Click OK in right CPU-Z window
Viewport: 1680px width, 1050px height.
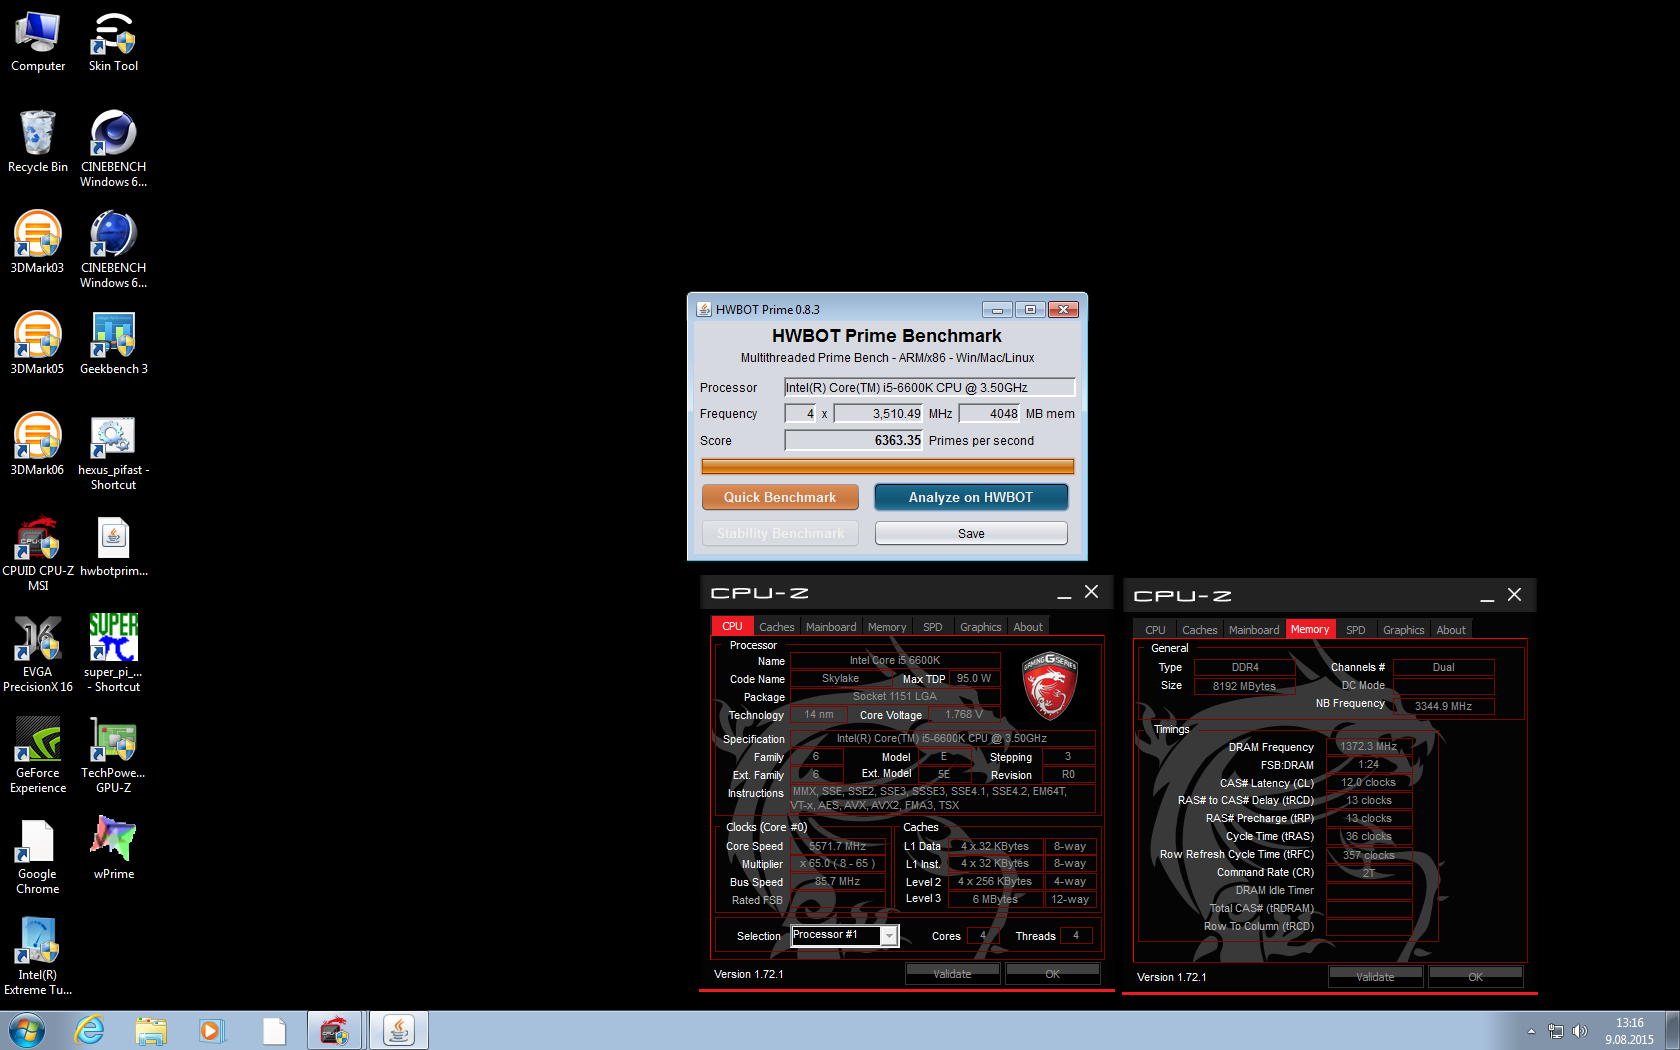pos(1476,977)
